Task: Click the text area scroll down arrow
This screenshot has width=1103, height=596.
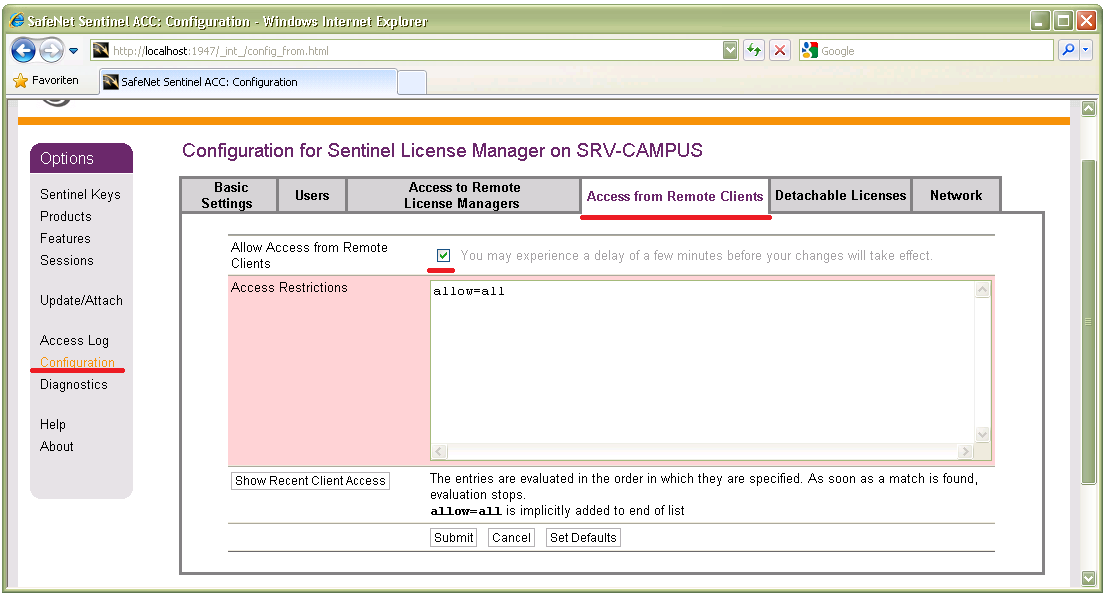Action: point(983,434)
